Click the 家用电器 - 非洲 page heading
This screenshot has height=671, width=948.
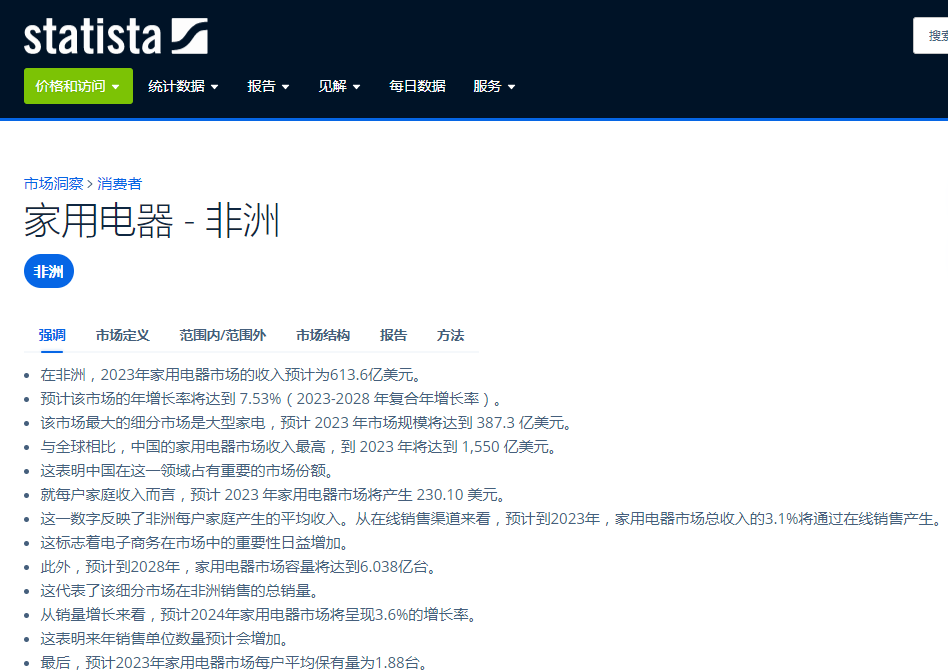152,221
